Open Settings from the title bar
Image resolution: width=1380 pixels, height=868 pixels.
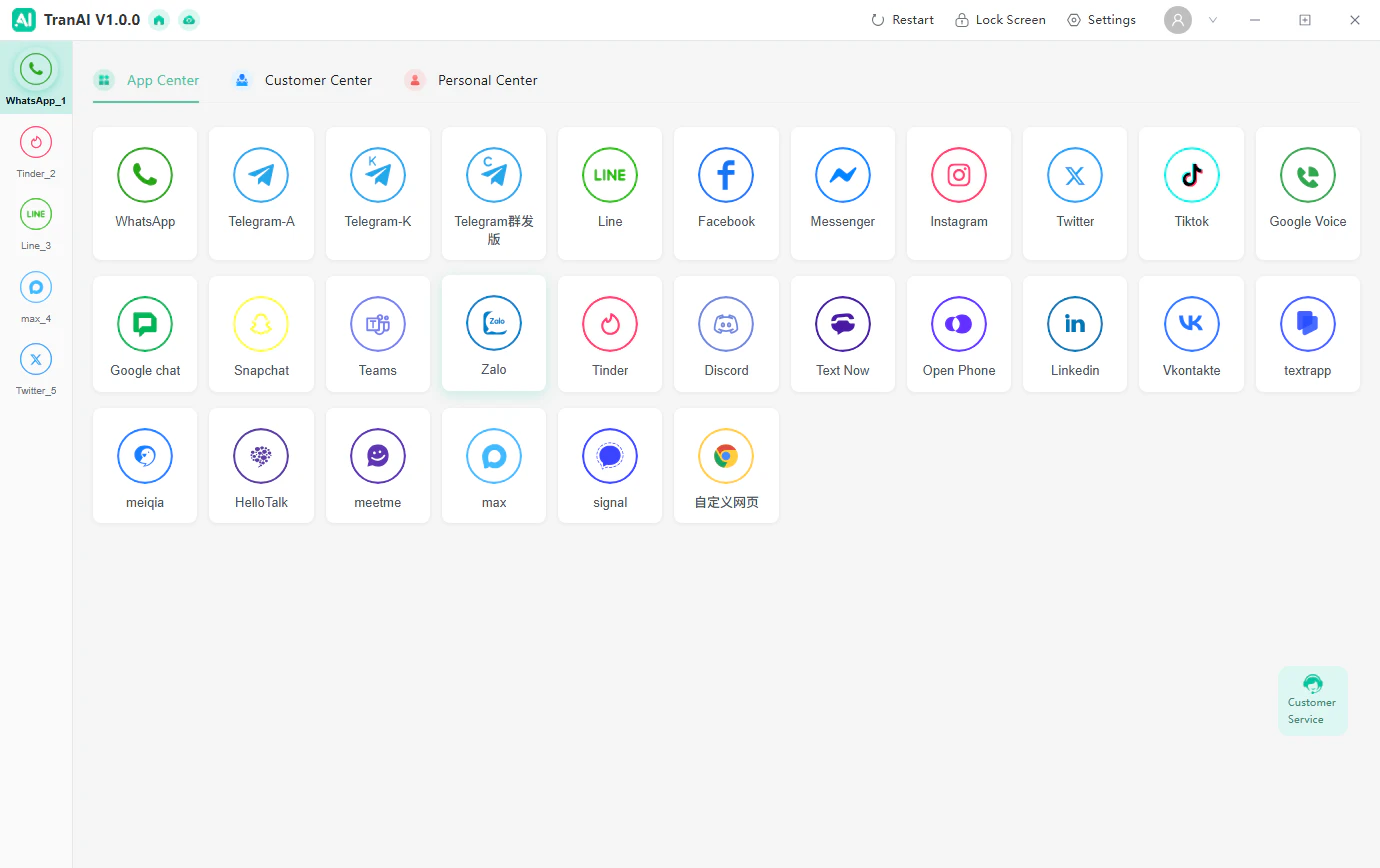(1101, 20)
